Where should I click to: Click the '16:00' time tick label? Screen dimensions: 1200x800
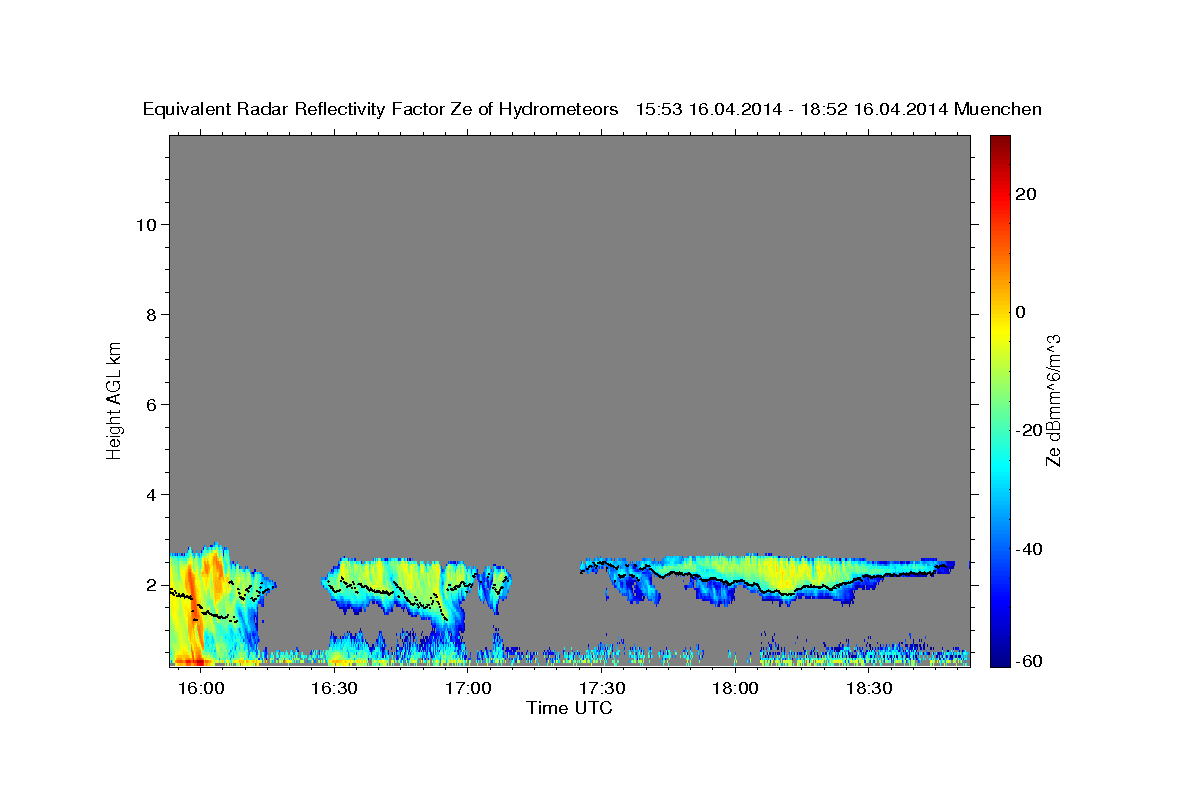pos(201,688)
